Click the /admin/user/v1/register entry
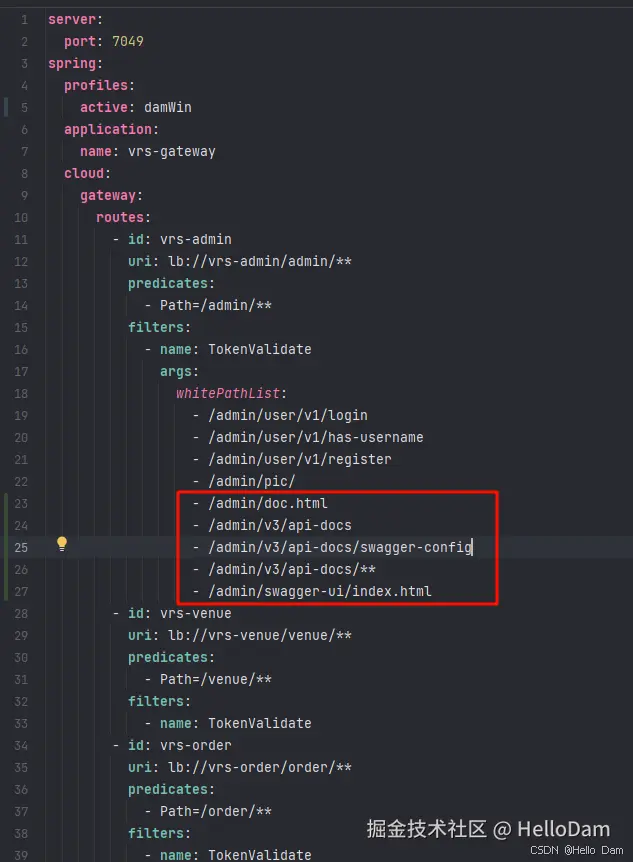This screenshot has width=633, height=862. click(x=300, y=459)
